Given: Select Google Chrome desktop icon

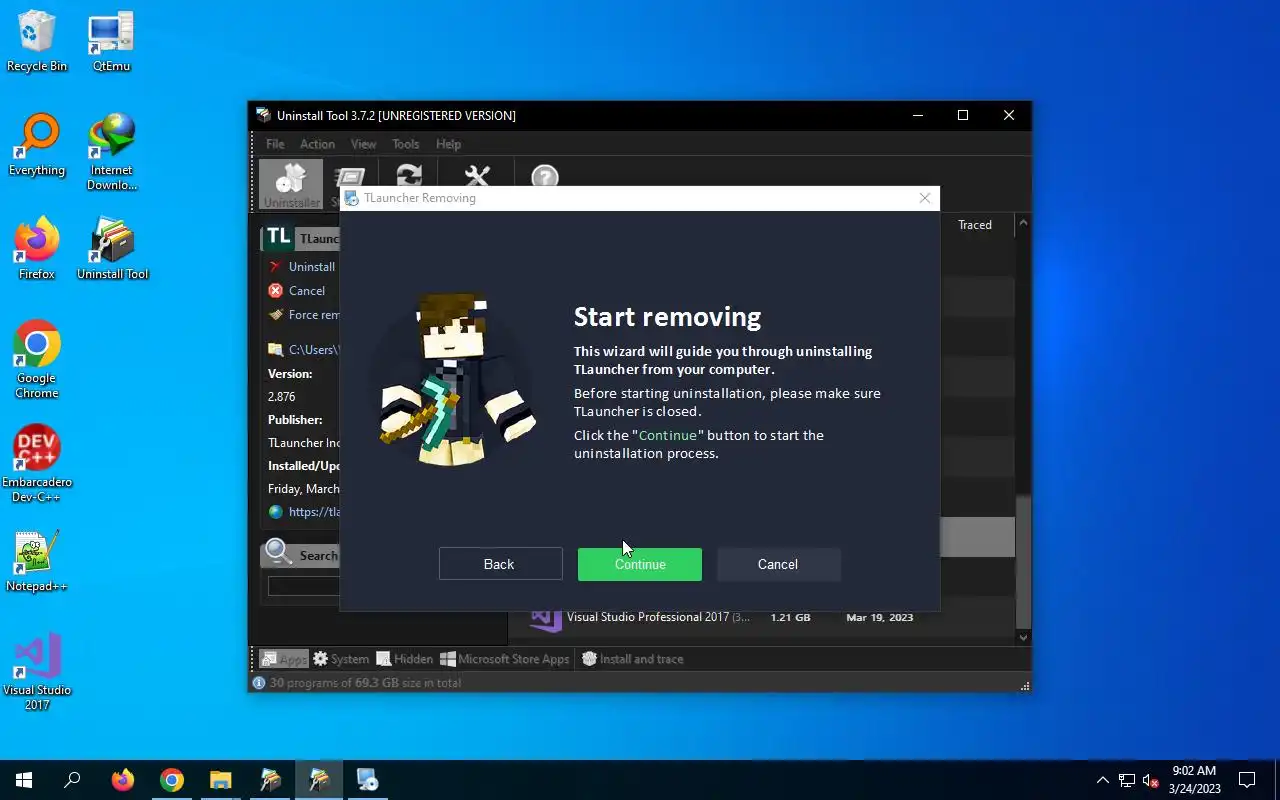Looking at the screenshot, I should (x=37, y=360).
